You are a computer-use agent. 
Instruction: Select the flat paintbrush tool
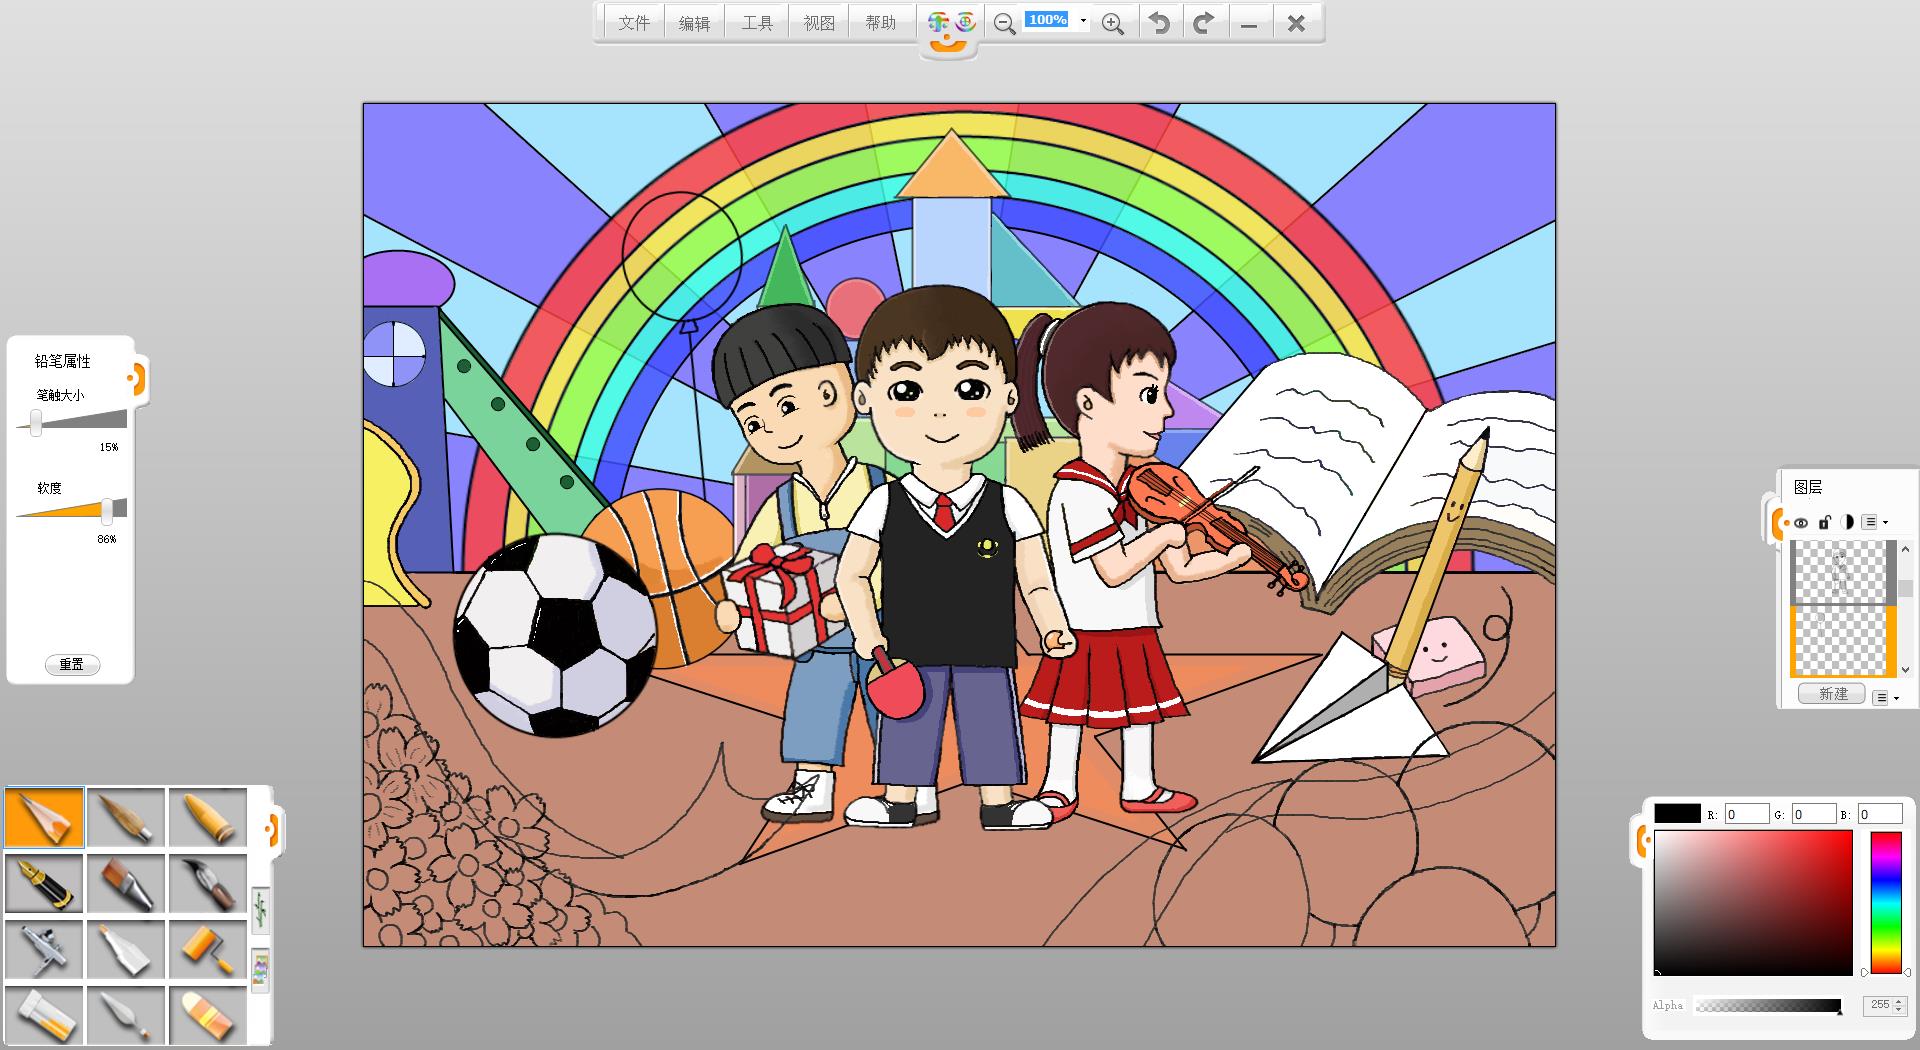tap(126, 883)
